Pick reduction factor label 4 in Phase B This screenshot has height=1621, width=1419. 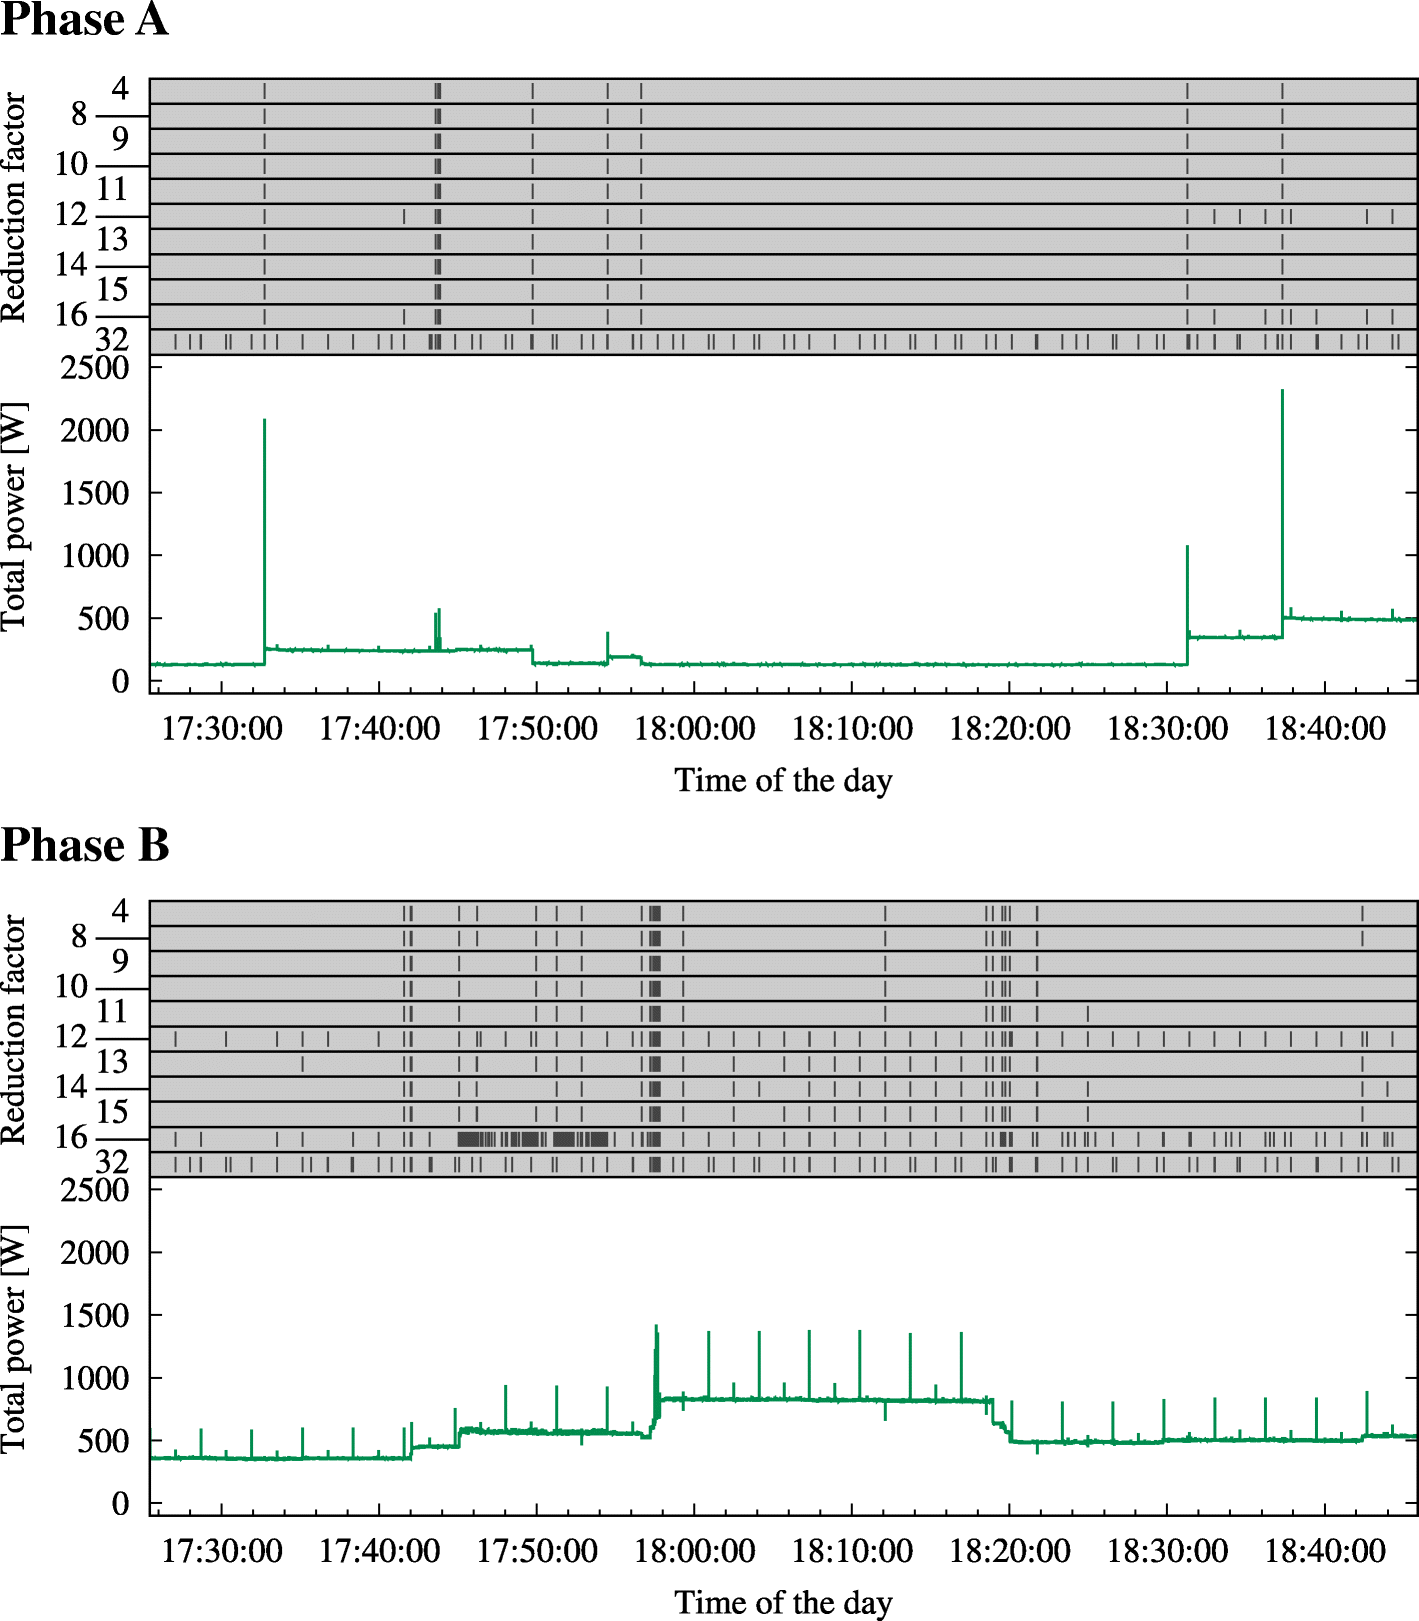[x=120, y=911]
